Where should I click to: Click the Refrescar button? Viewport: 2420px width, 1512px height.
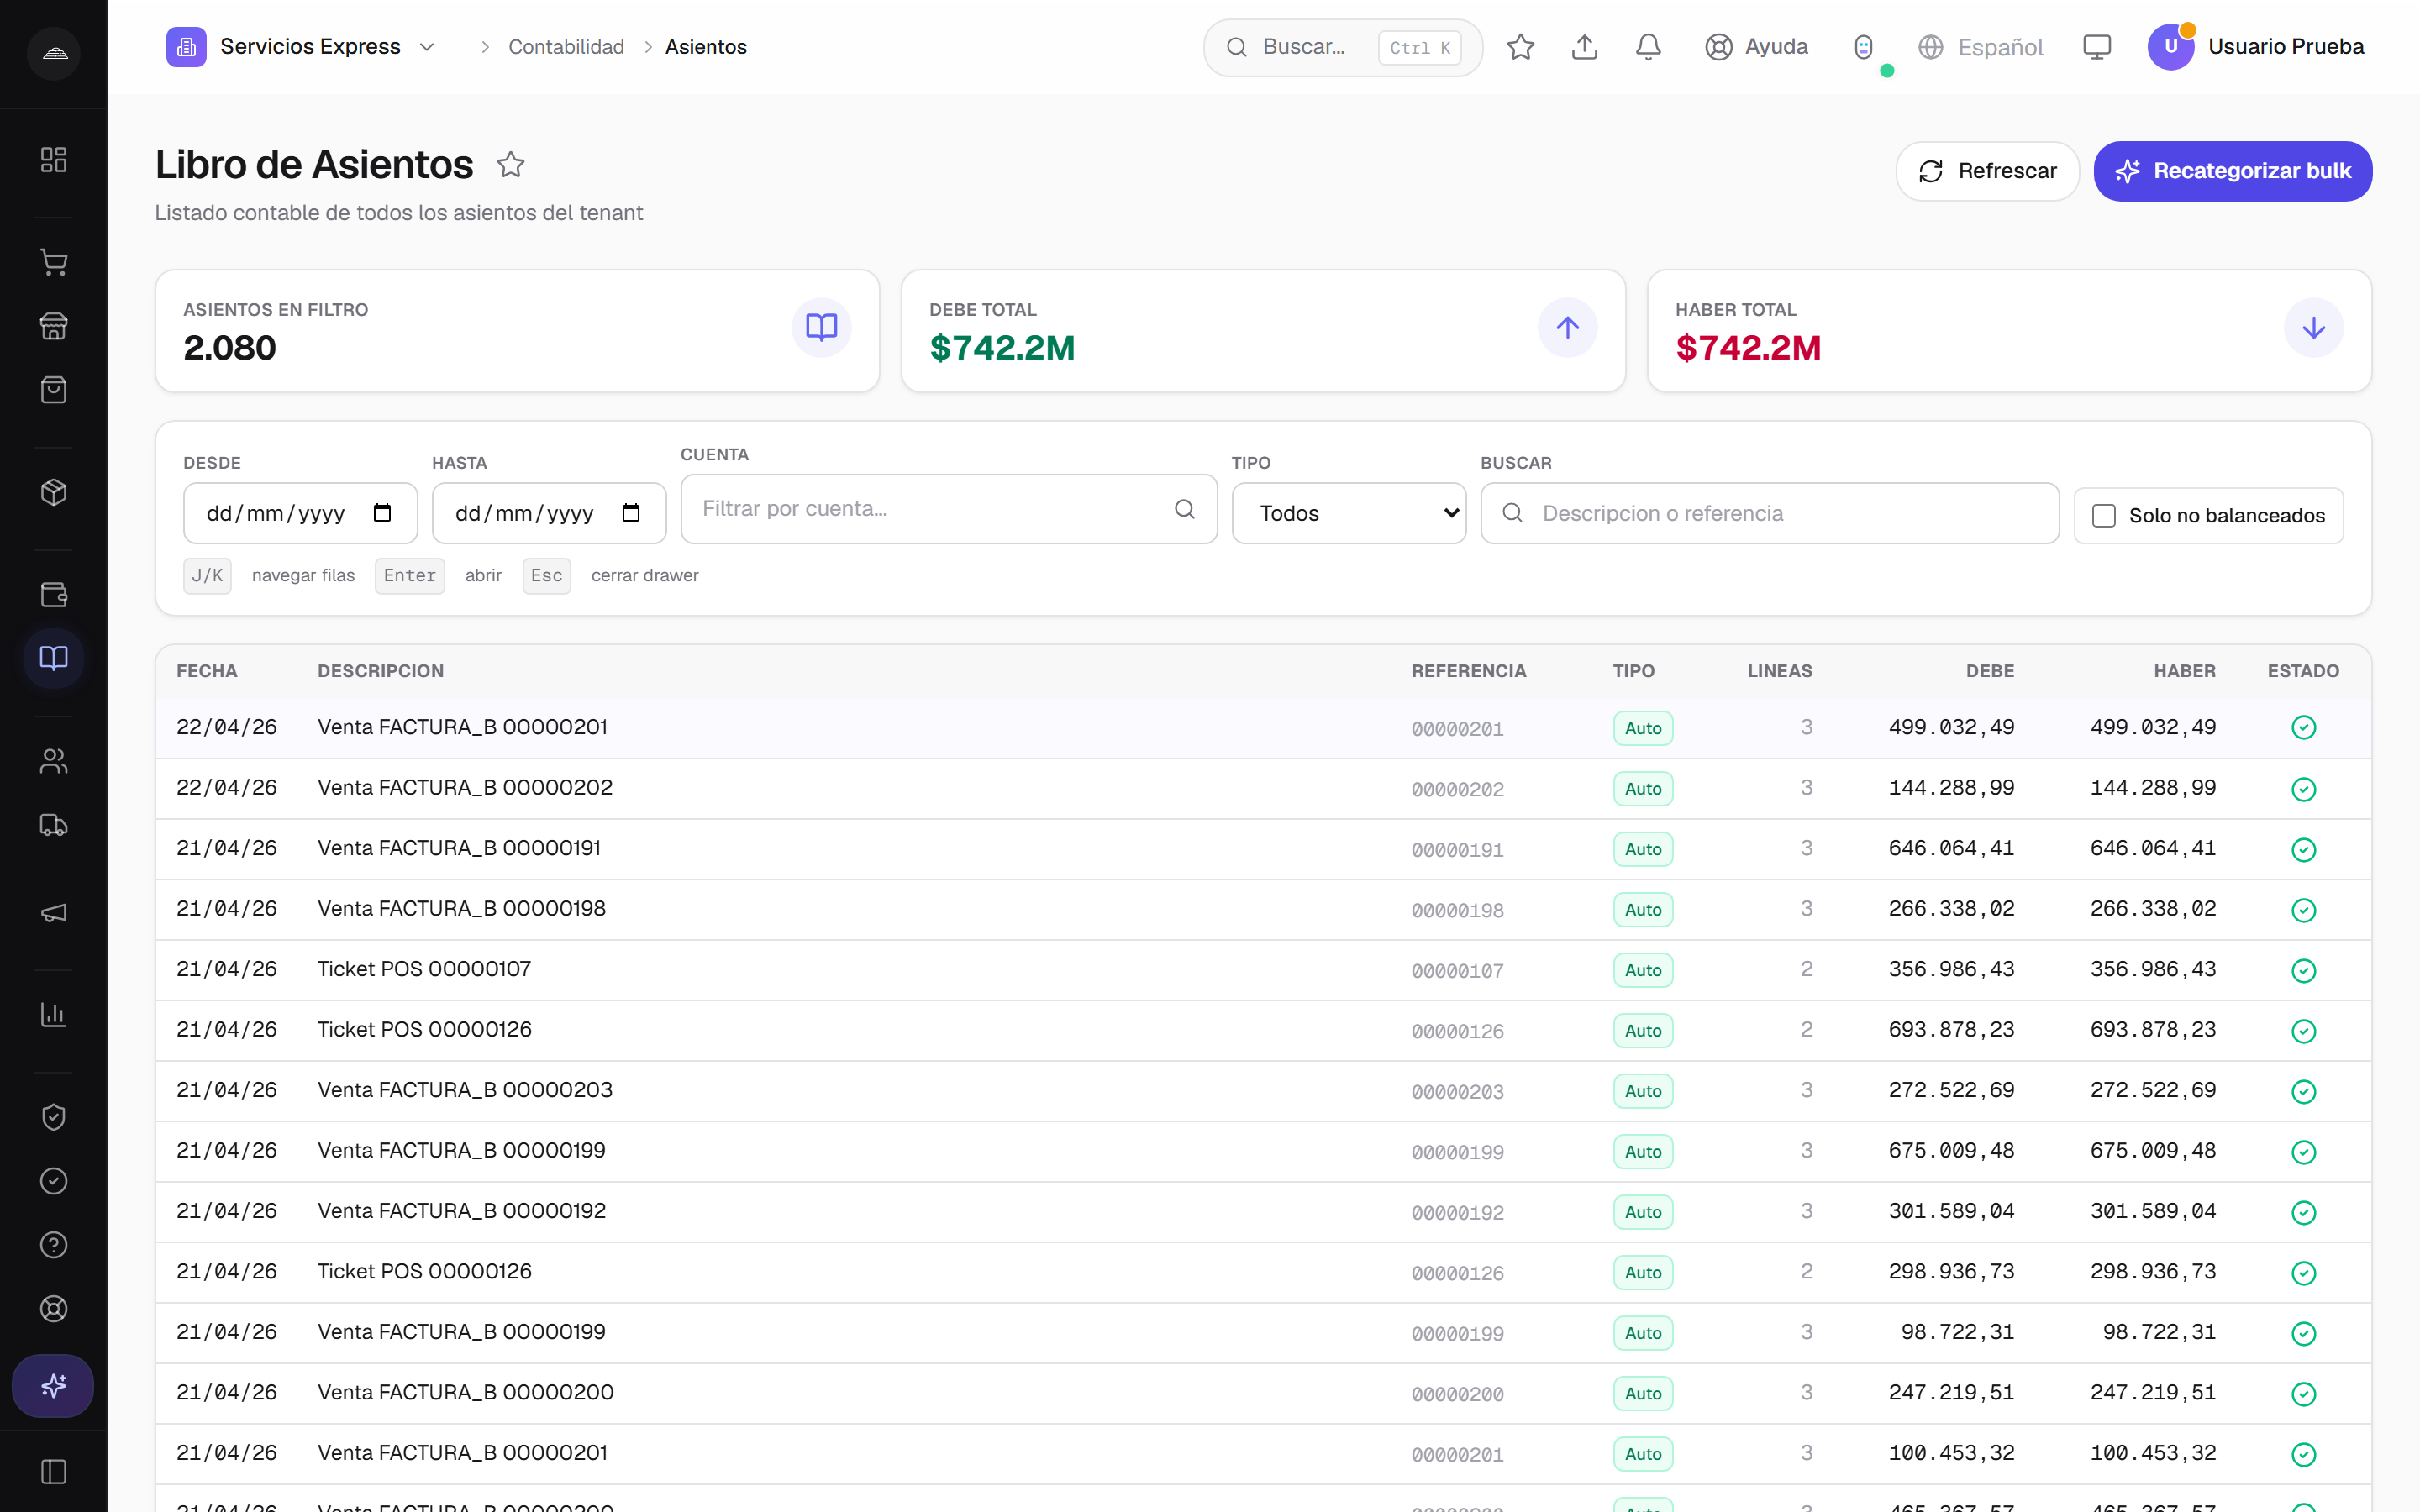coord(1987,171)
